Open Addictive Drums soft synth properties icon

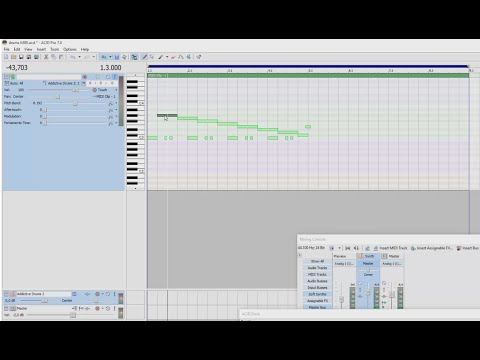[x=74, y=294]
